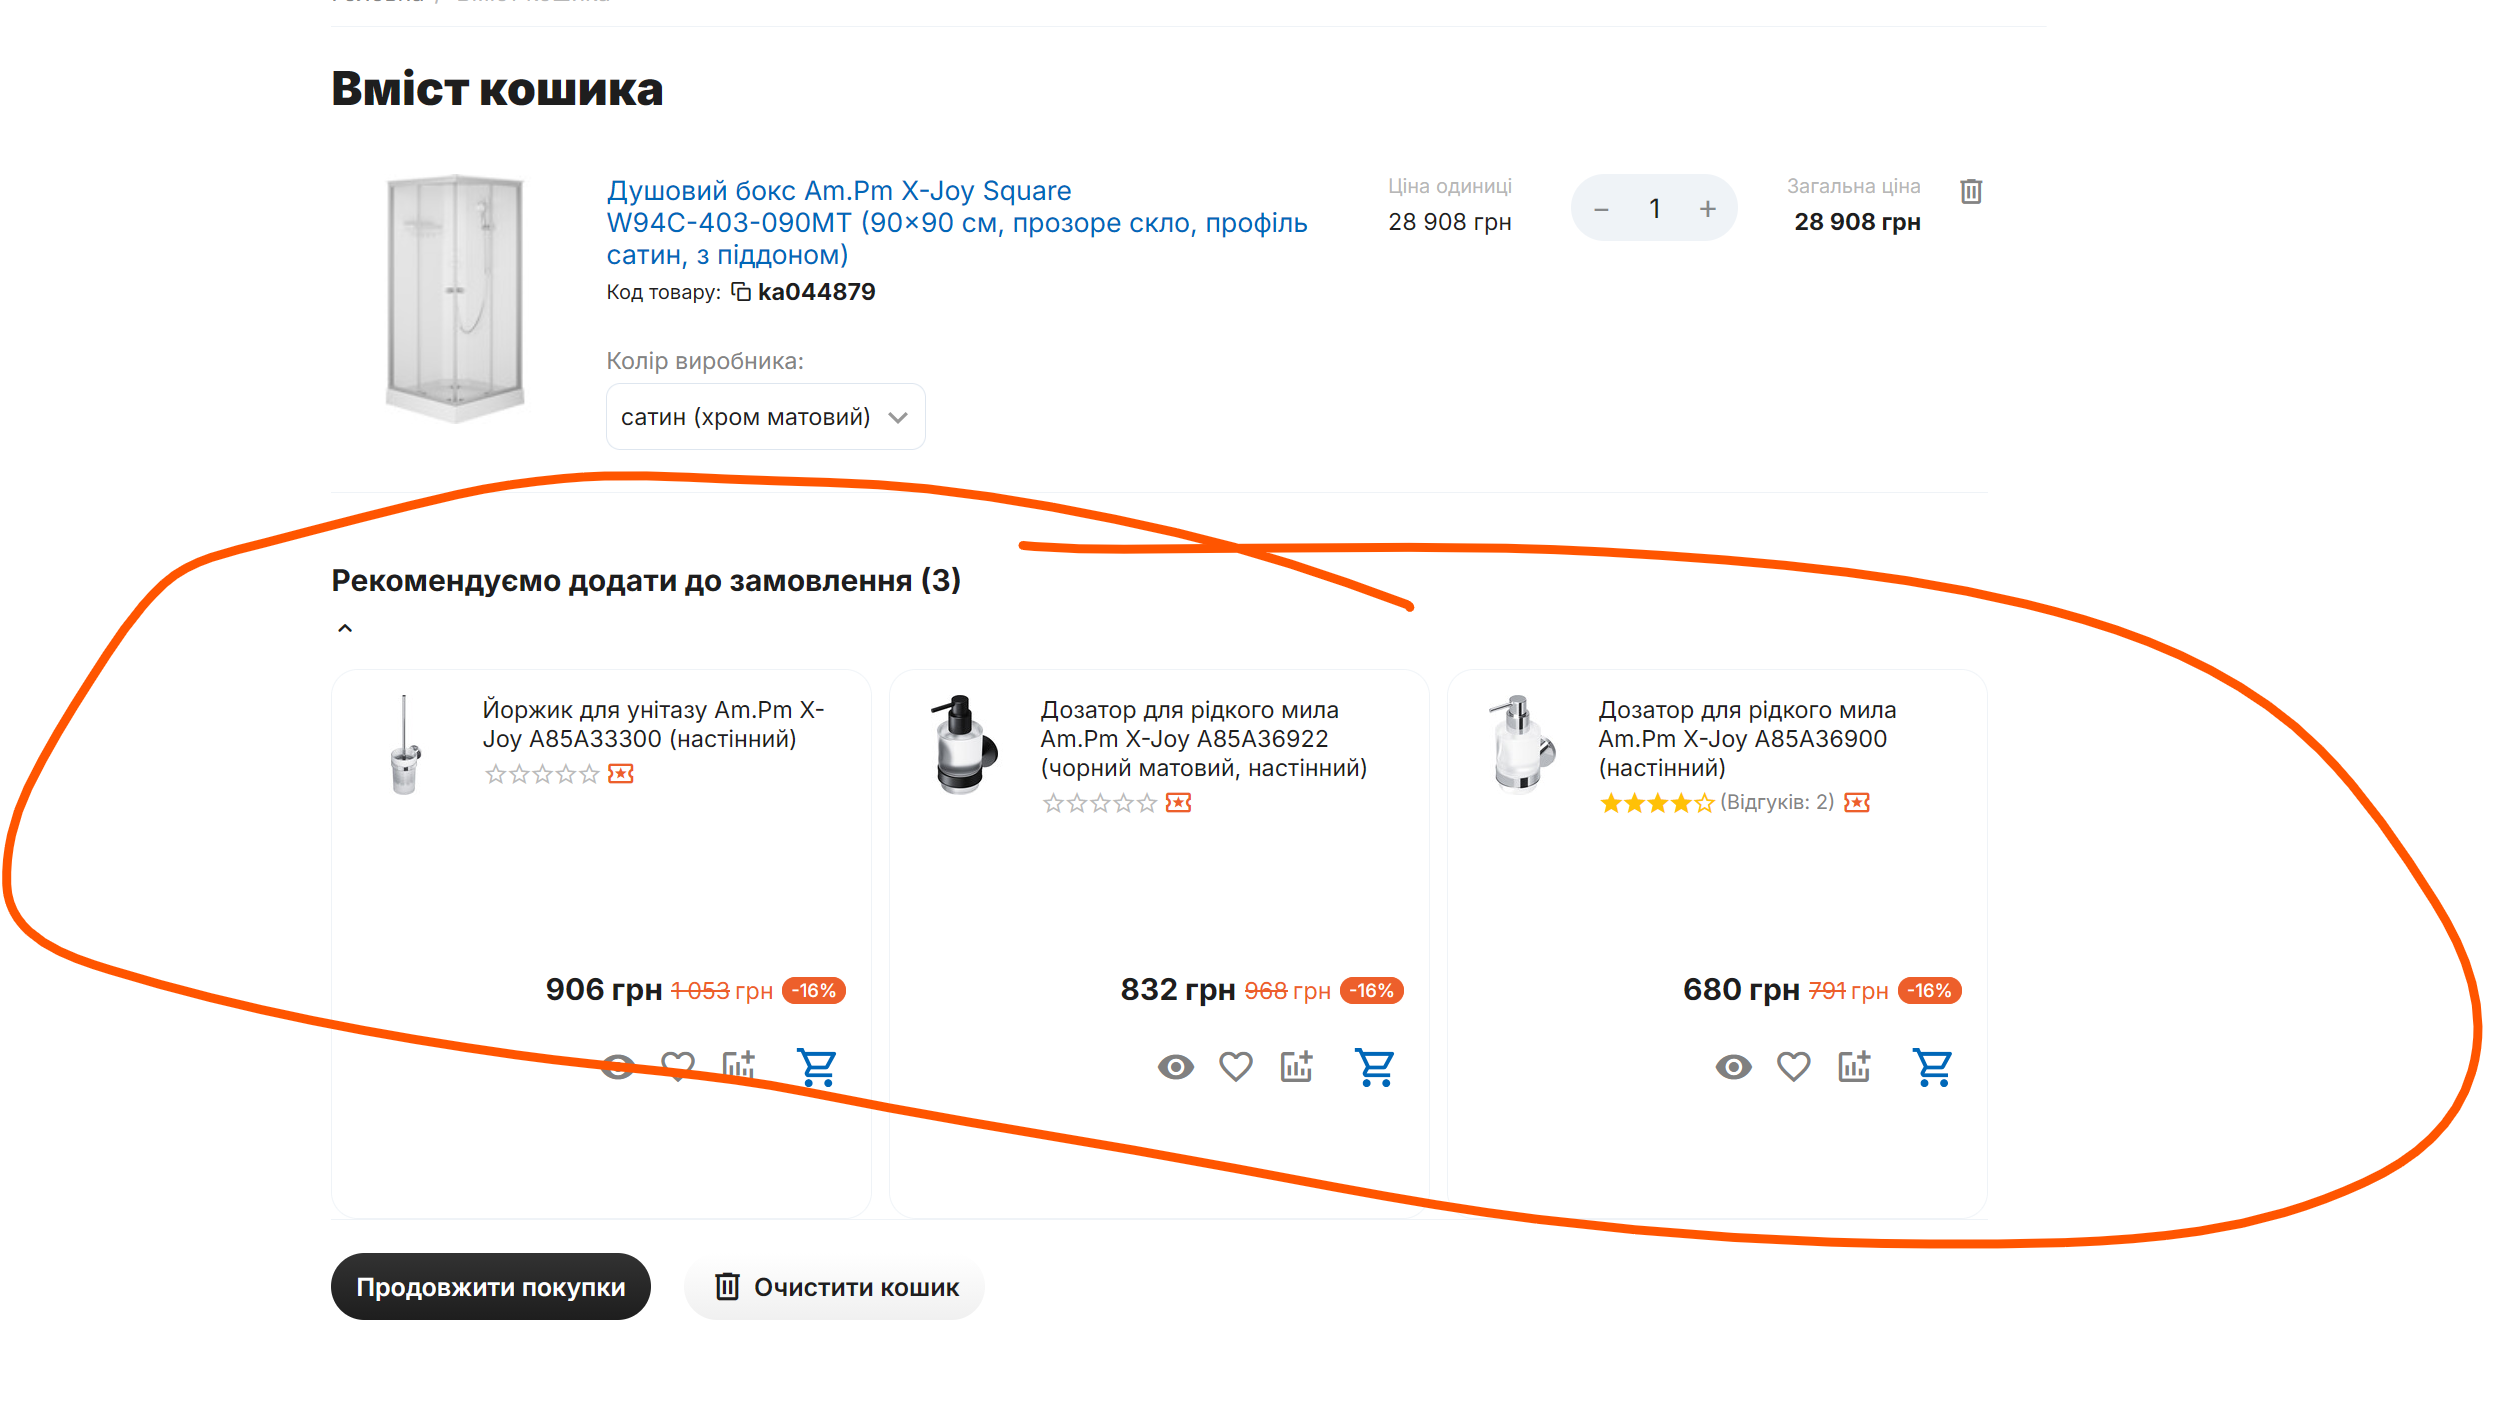Quick view the toilet brush product
Screen dimensions: 2494x1405
coord(618,1067)
